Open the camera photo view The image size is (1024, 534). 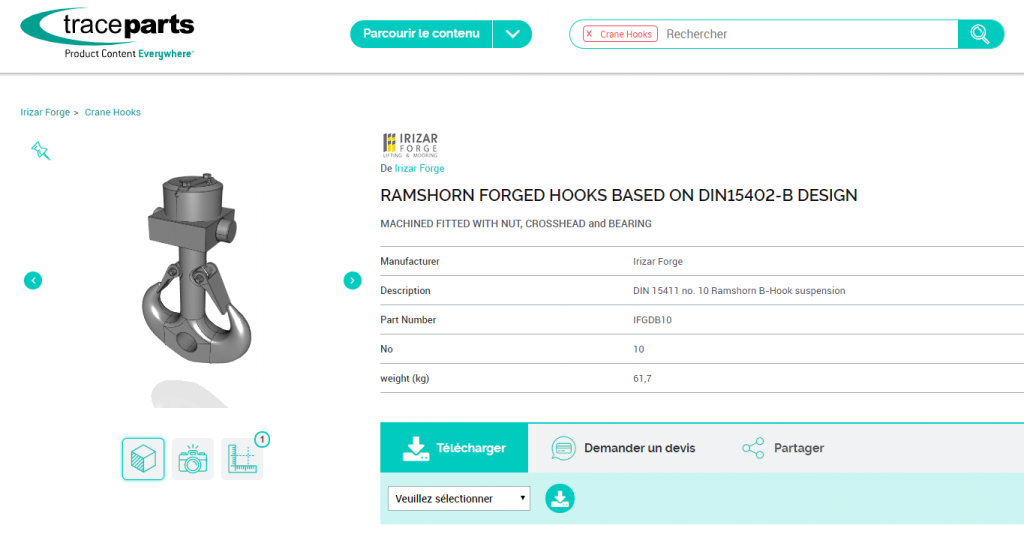pos(193,459)
